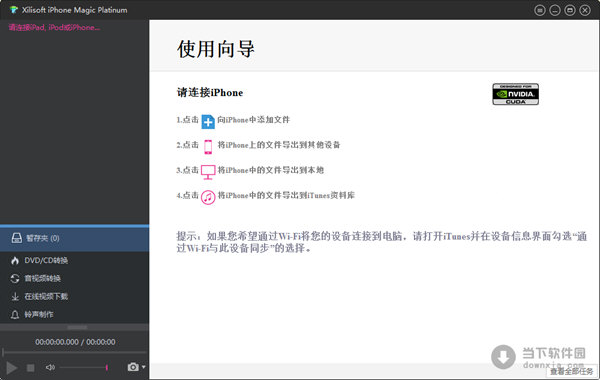This screenshot has width=600, height=380.
Task: Click 查看全部任务 view all tasks button
Action: click(571, 371)
